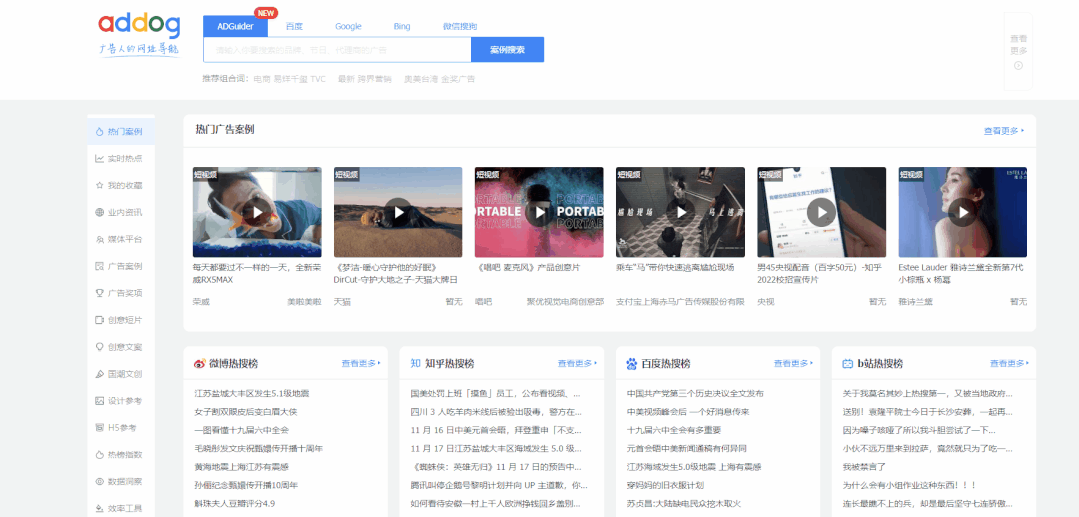
Task: Open 设计参考 in the sidebar
Action: coord(121,401)
